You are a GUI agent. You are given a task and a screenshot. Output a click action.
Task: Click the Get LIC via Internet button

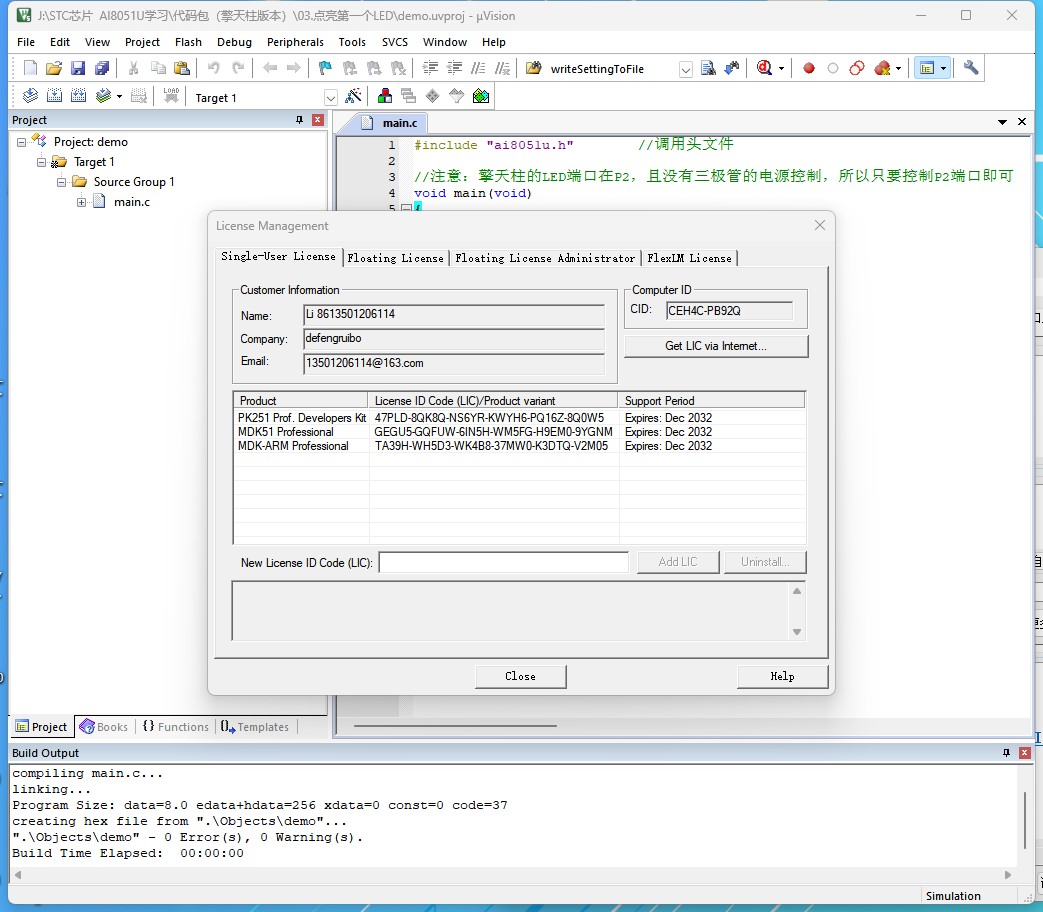tap(716, 346)
